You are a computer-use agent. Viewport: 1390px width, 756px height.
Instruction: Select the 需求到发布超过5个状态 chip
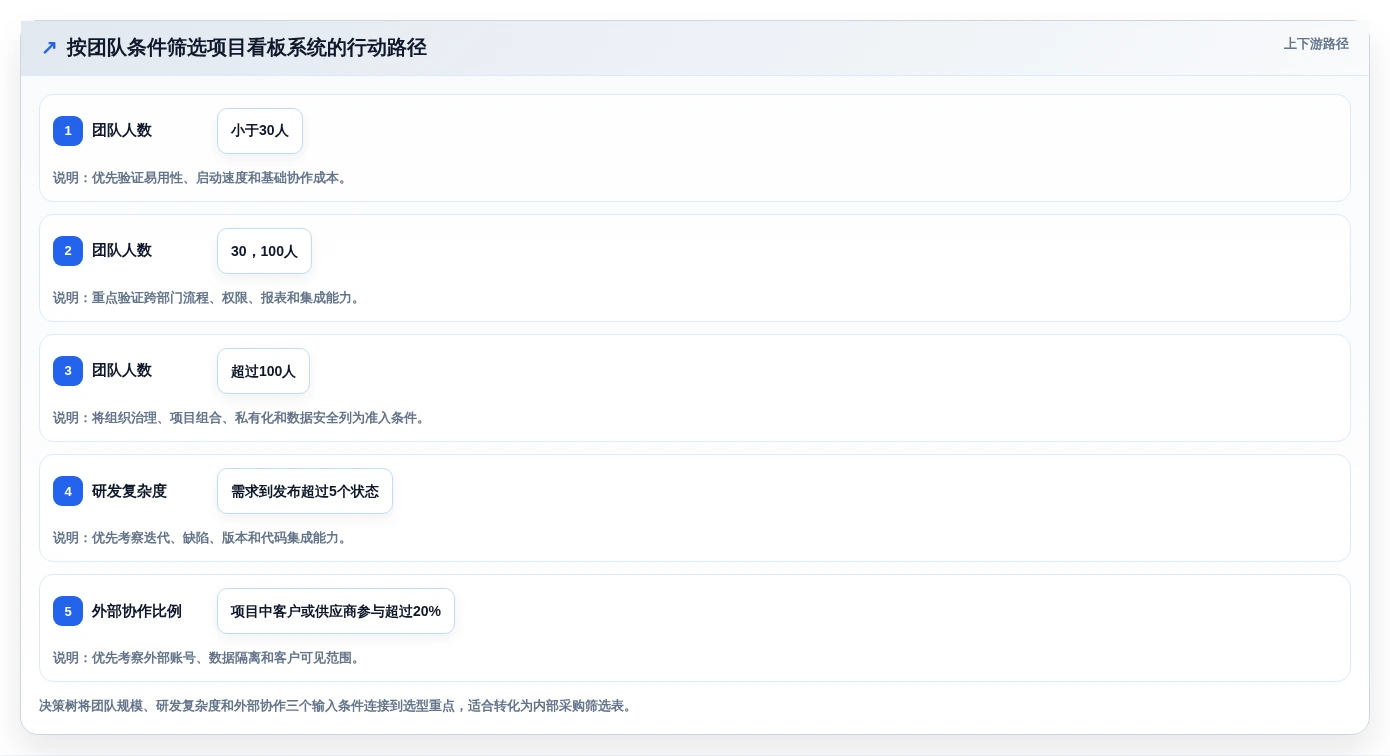(x=305, y=491)
